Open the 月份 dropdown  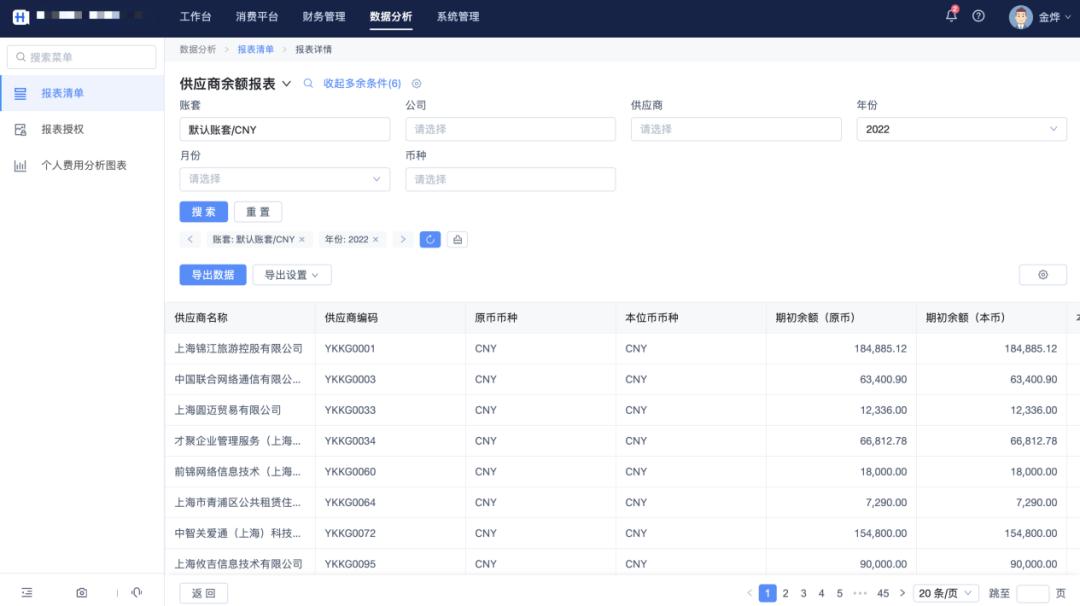point(284,179)
